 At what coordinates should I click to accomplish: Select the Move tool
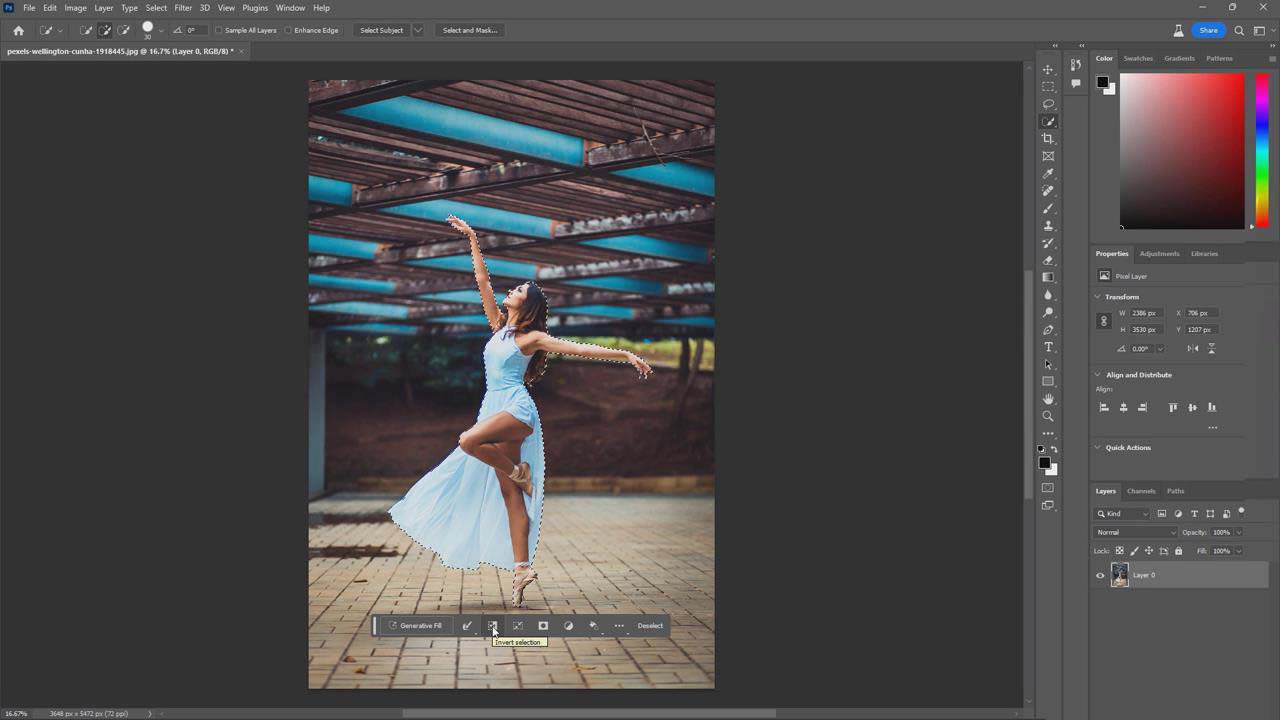tap(1048, 70)
